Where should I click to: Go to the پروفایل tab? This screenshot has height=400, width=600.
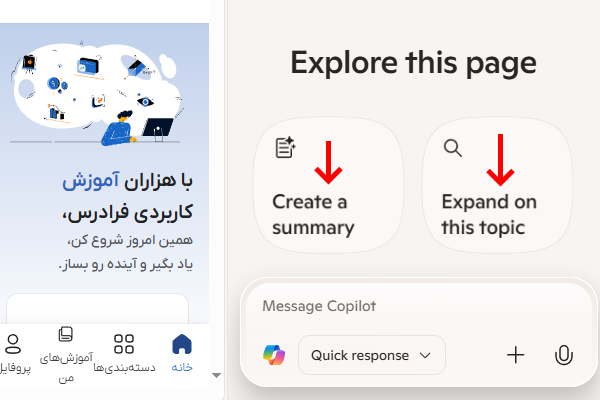13,354
